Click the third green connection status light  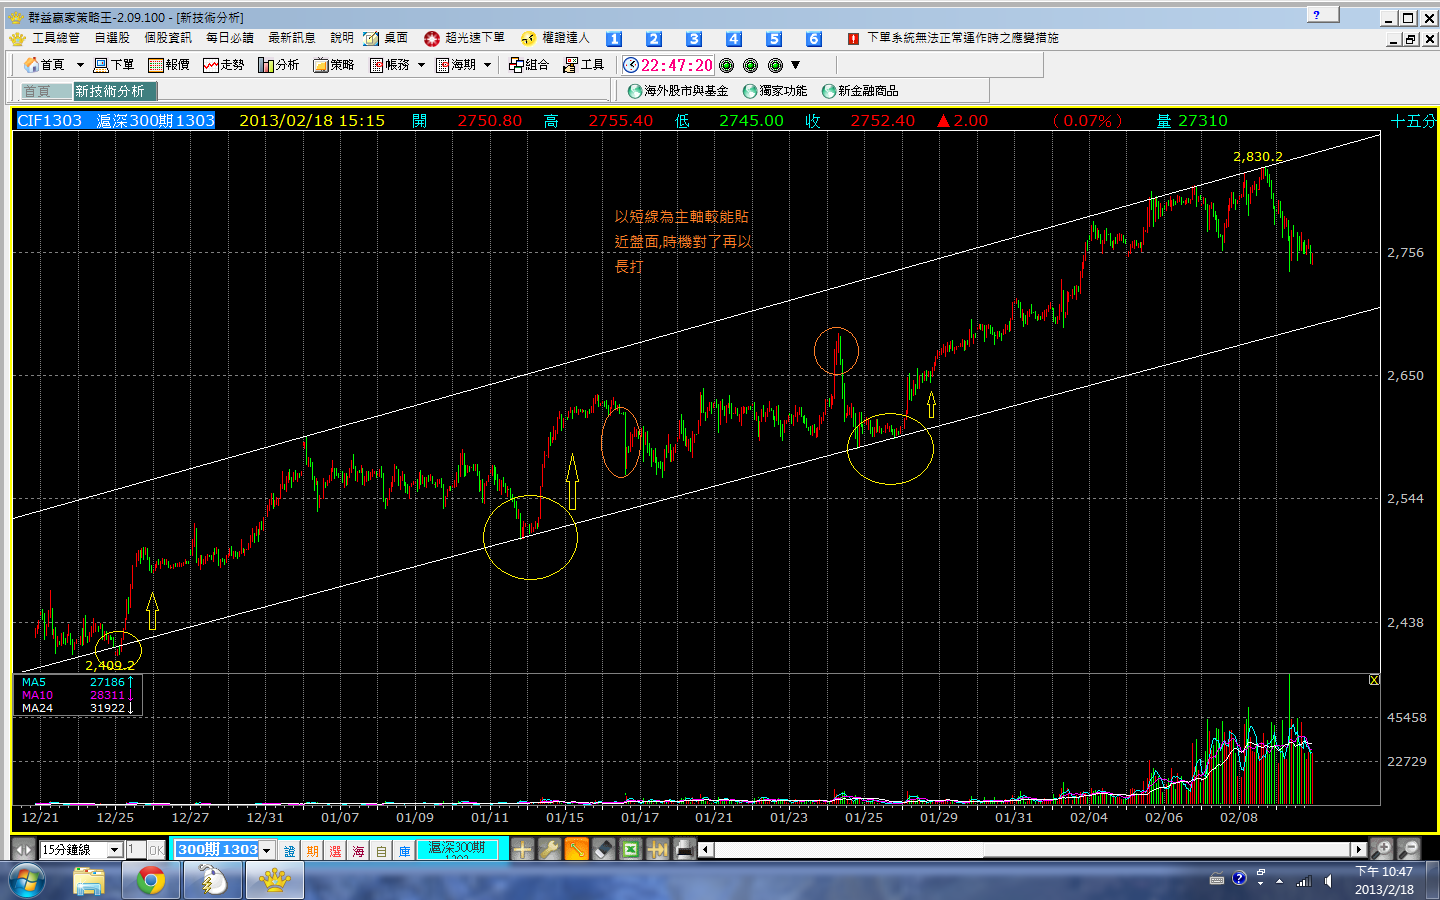coord(775,65)
